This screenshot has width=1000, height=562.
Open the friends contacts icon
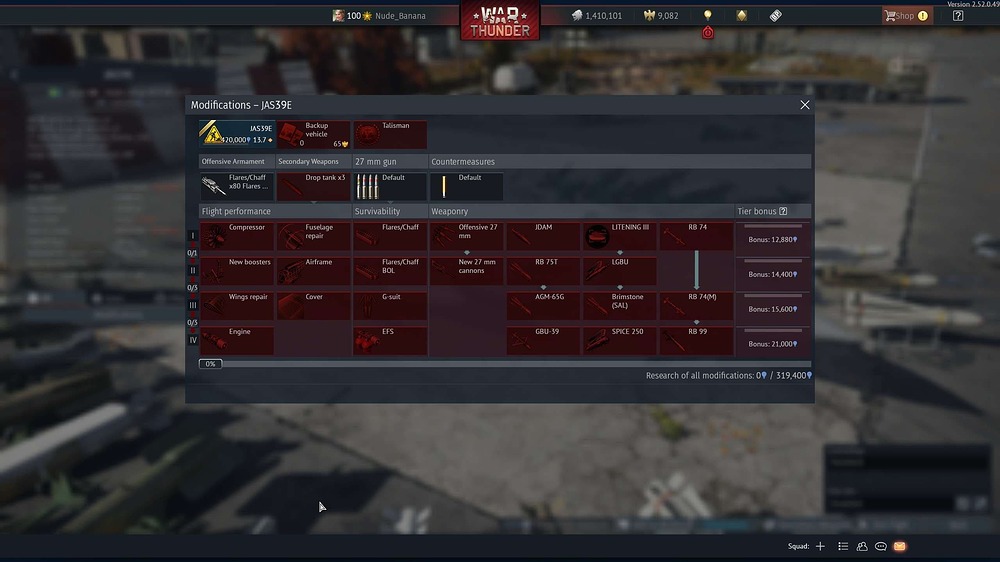(862, 546)
